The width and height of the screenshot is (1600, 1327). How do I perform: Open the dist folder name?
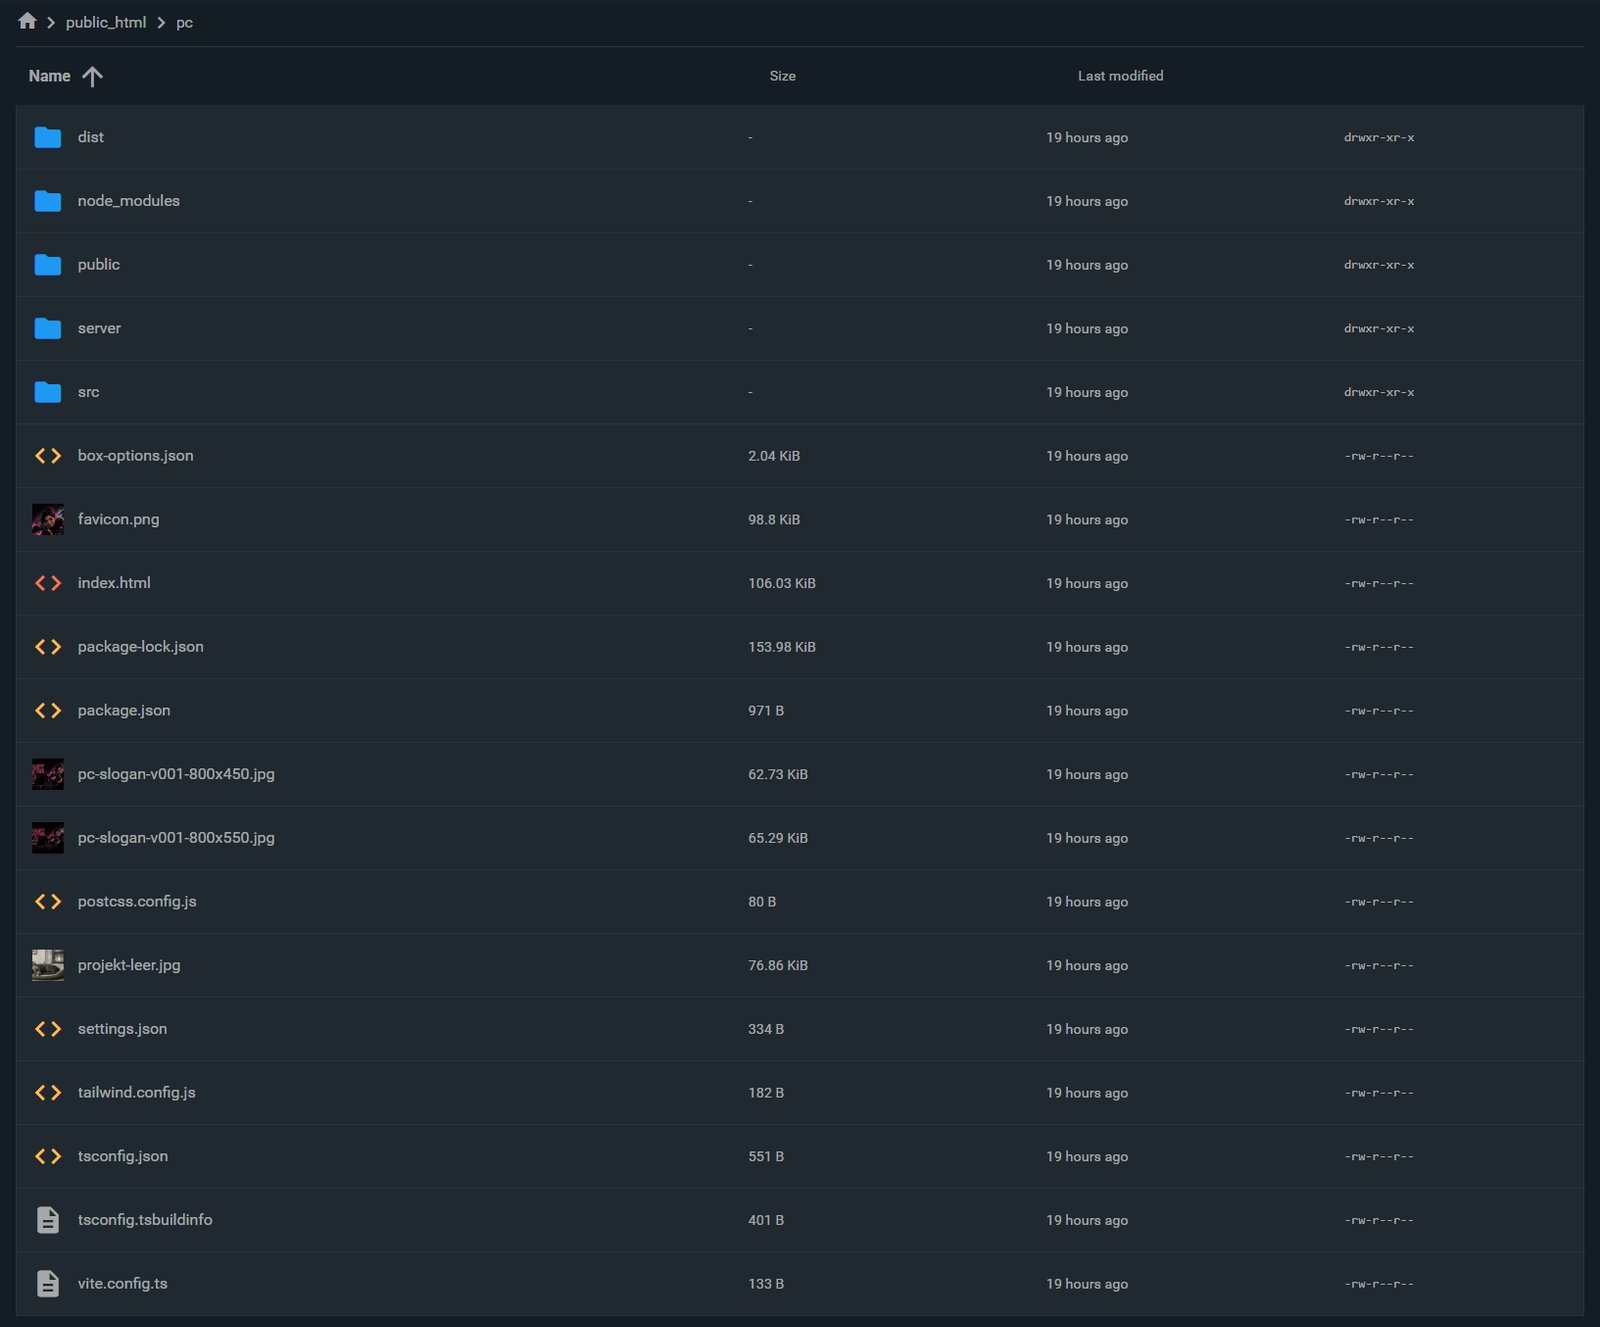(x=91, y=137)
